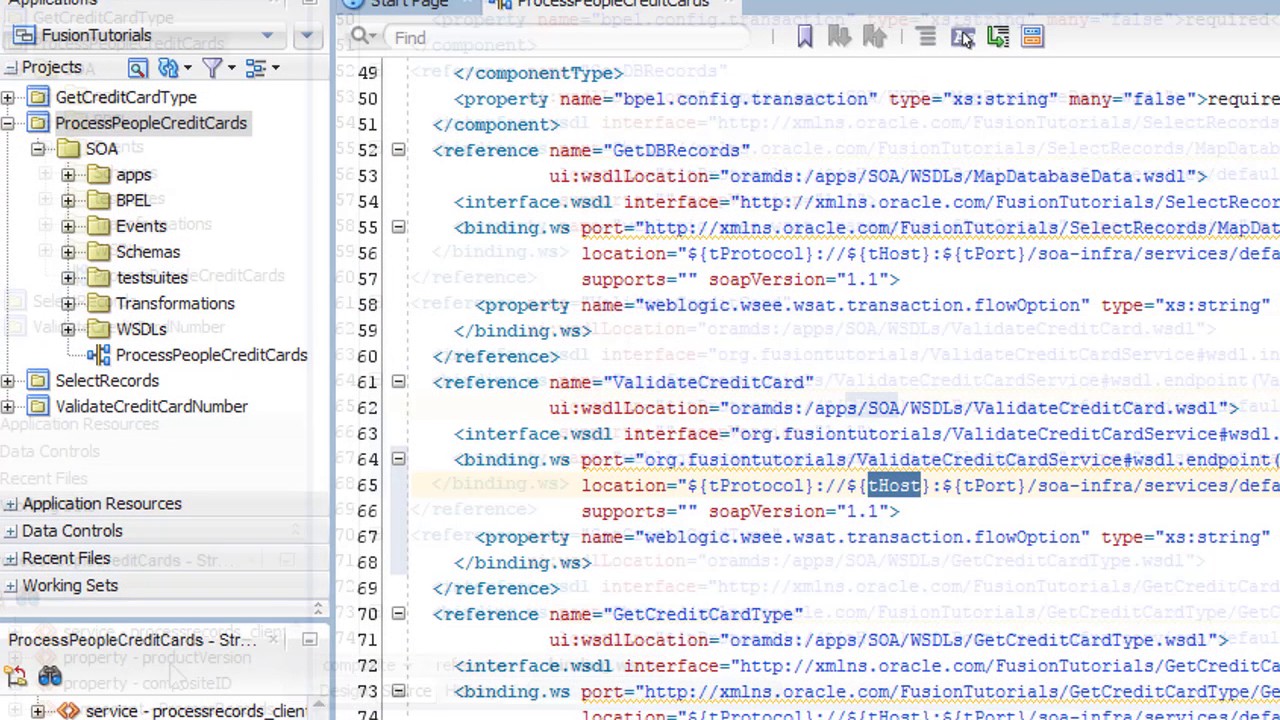Collapse the SOA folder node
Screen dimensions: 1280x720
[x=38, y=149]
